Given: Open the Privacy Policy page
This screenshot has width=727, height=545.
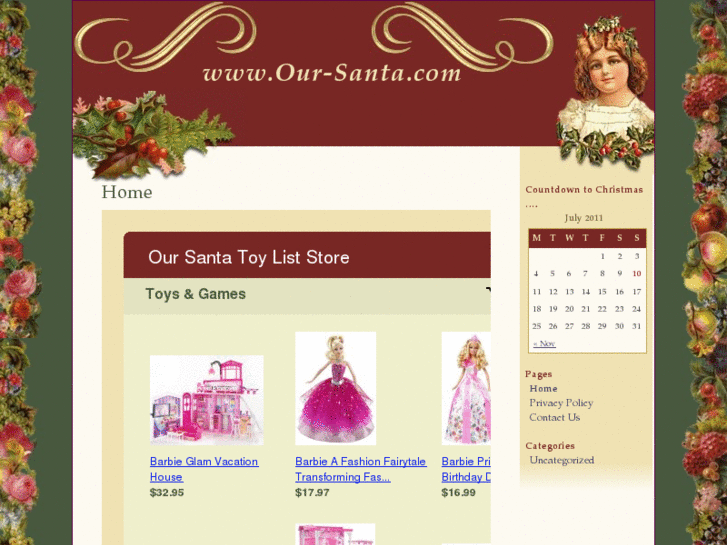Looking at the screenshot, I should [x=561, y=403].
